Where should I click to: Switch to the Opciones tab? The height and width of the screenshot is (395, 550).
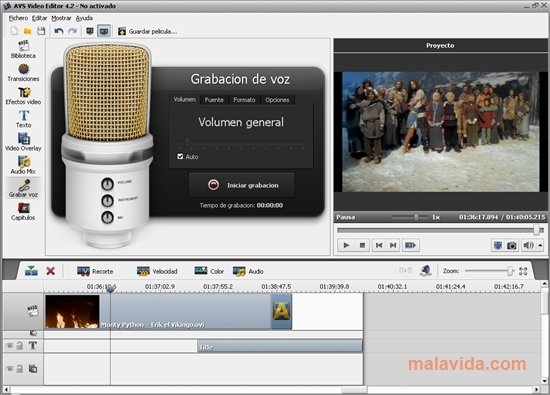[x=277, y=100]
